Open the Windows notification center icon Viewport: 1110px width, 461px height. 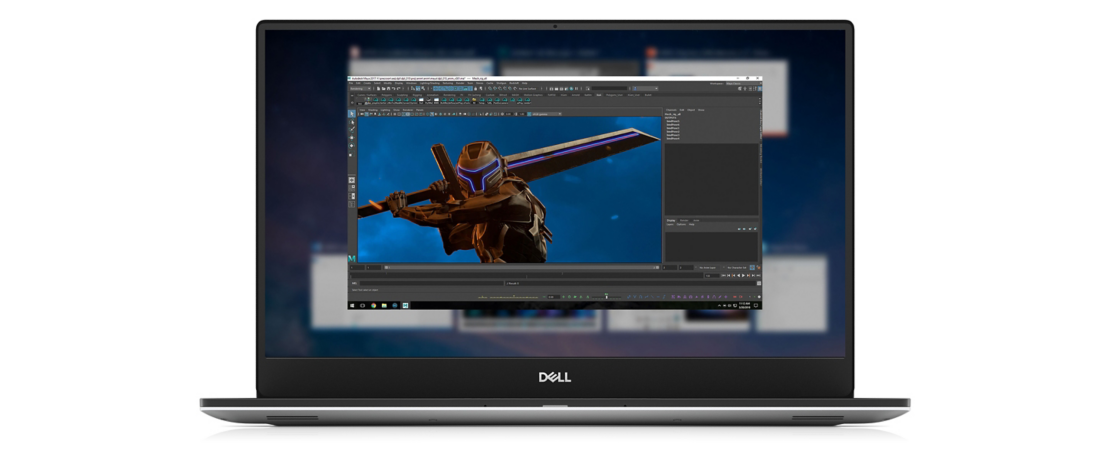(755, 305)
